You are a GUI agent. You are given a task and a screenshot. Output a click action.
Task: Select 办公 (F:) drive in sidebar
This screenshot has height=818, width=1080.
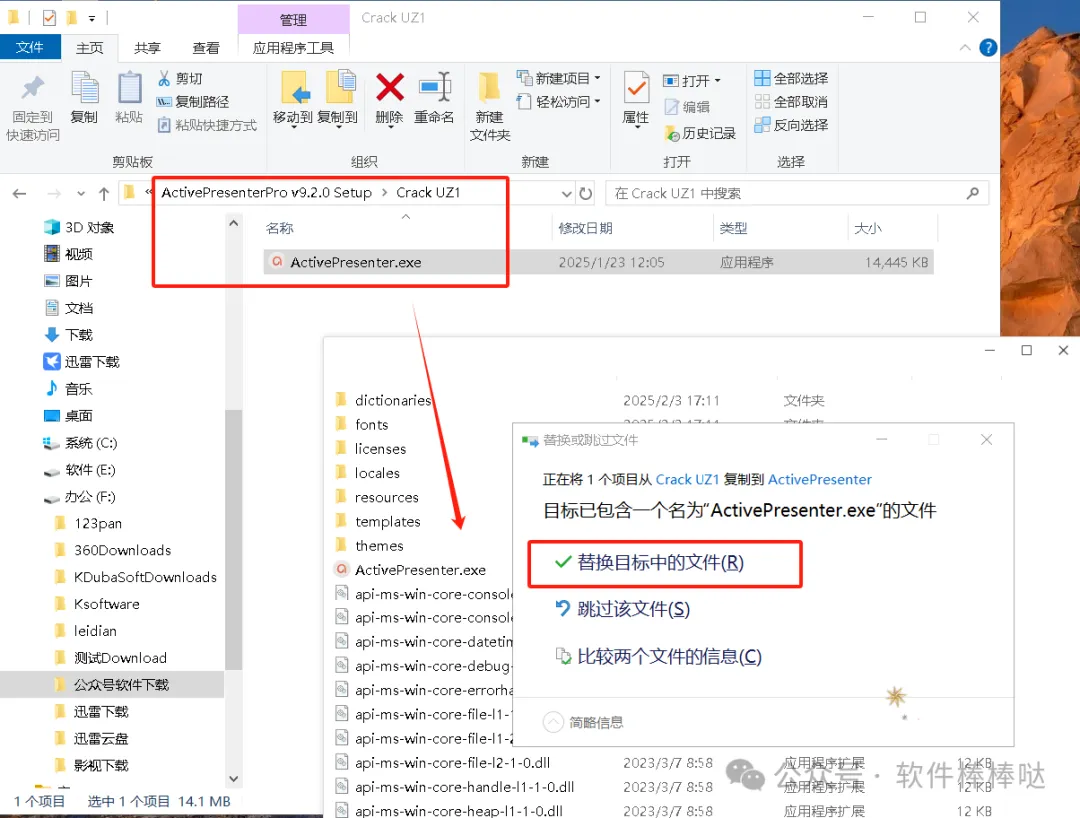80,496
